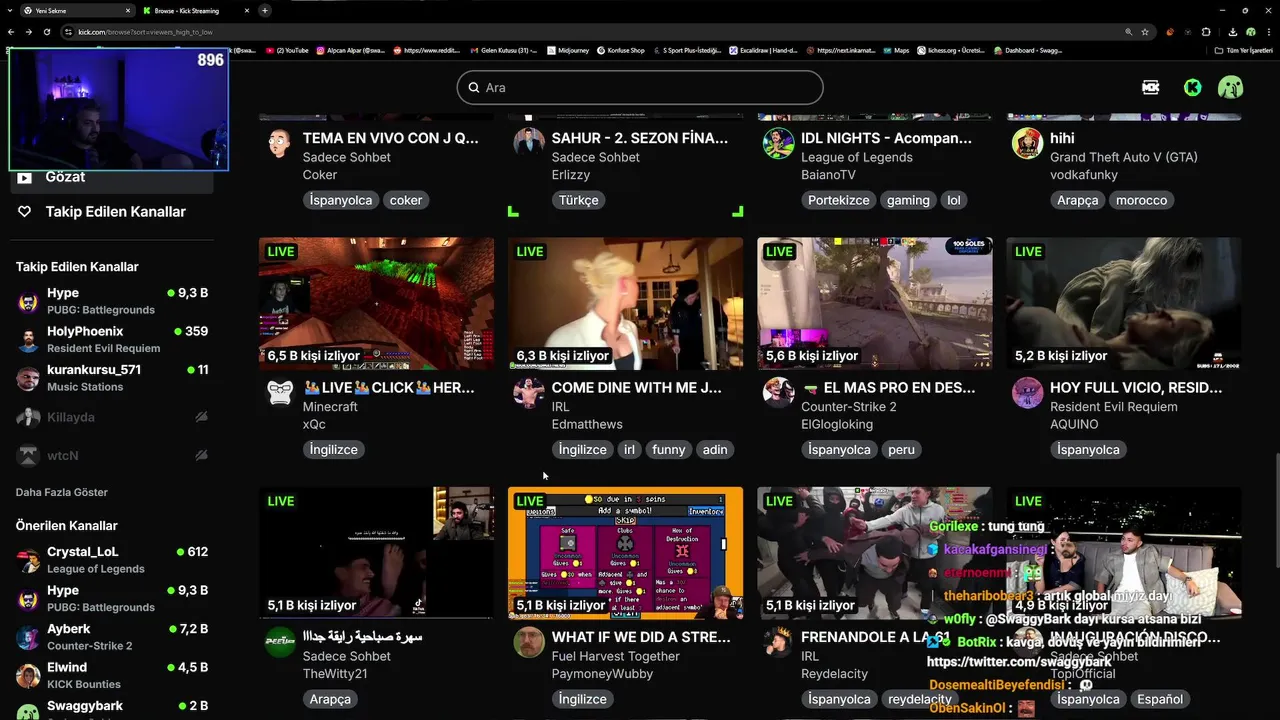This screenshot has width=1280, height=720.
Task: Select the adin tag
Action: [x=715, y=450]
